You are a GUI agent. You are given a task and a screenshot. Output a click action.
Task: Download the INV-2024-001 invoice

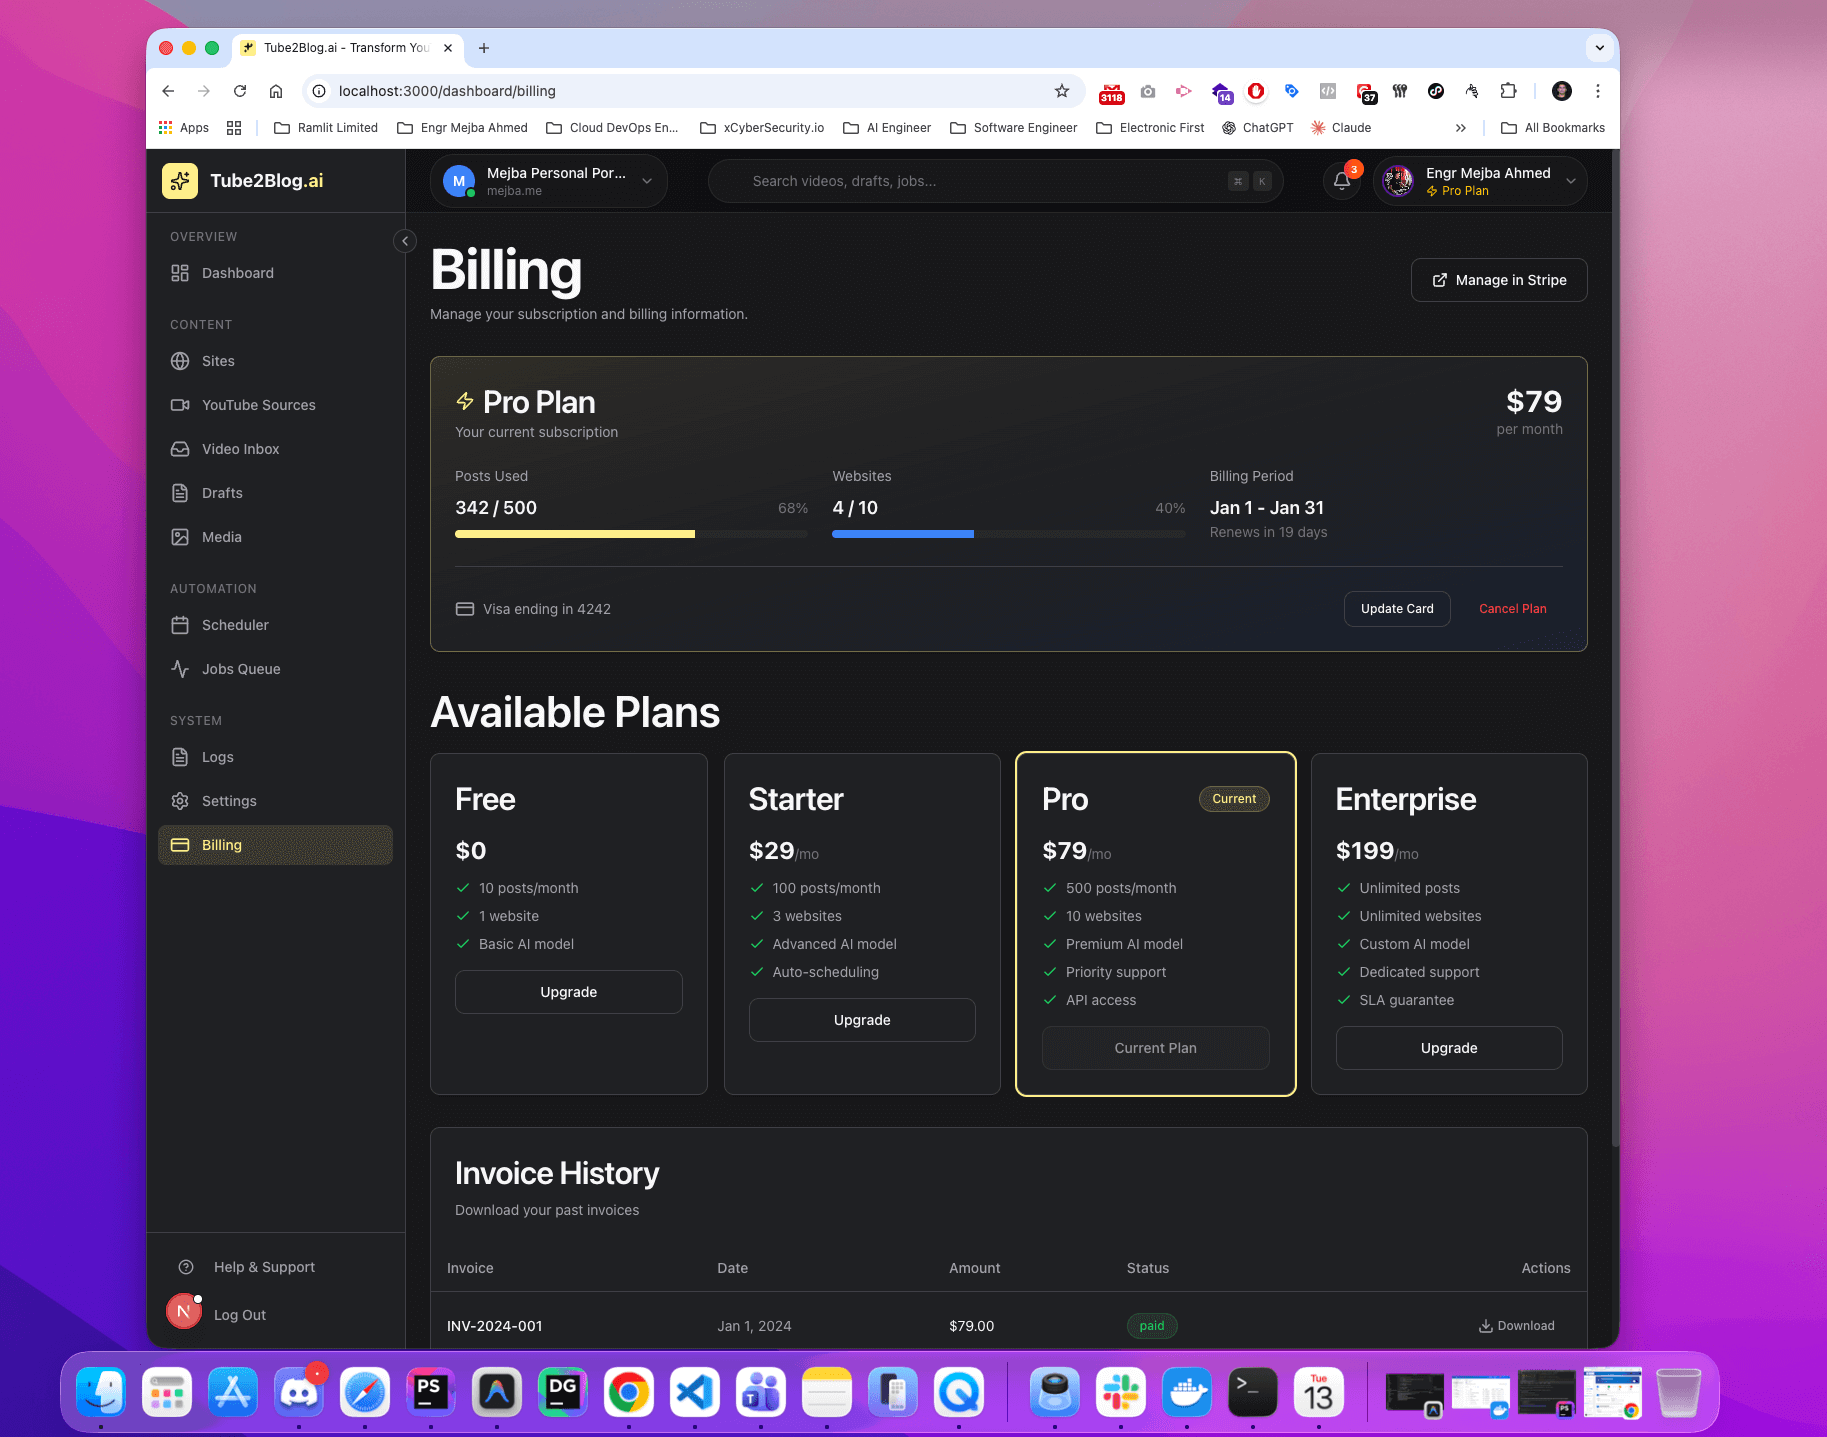click(x=1516, y=1325)
